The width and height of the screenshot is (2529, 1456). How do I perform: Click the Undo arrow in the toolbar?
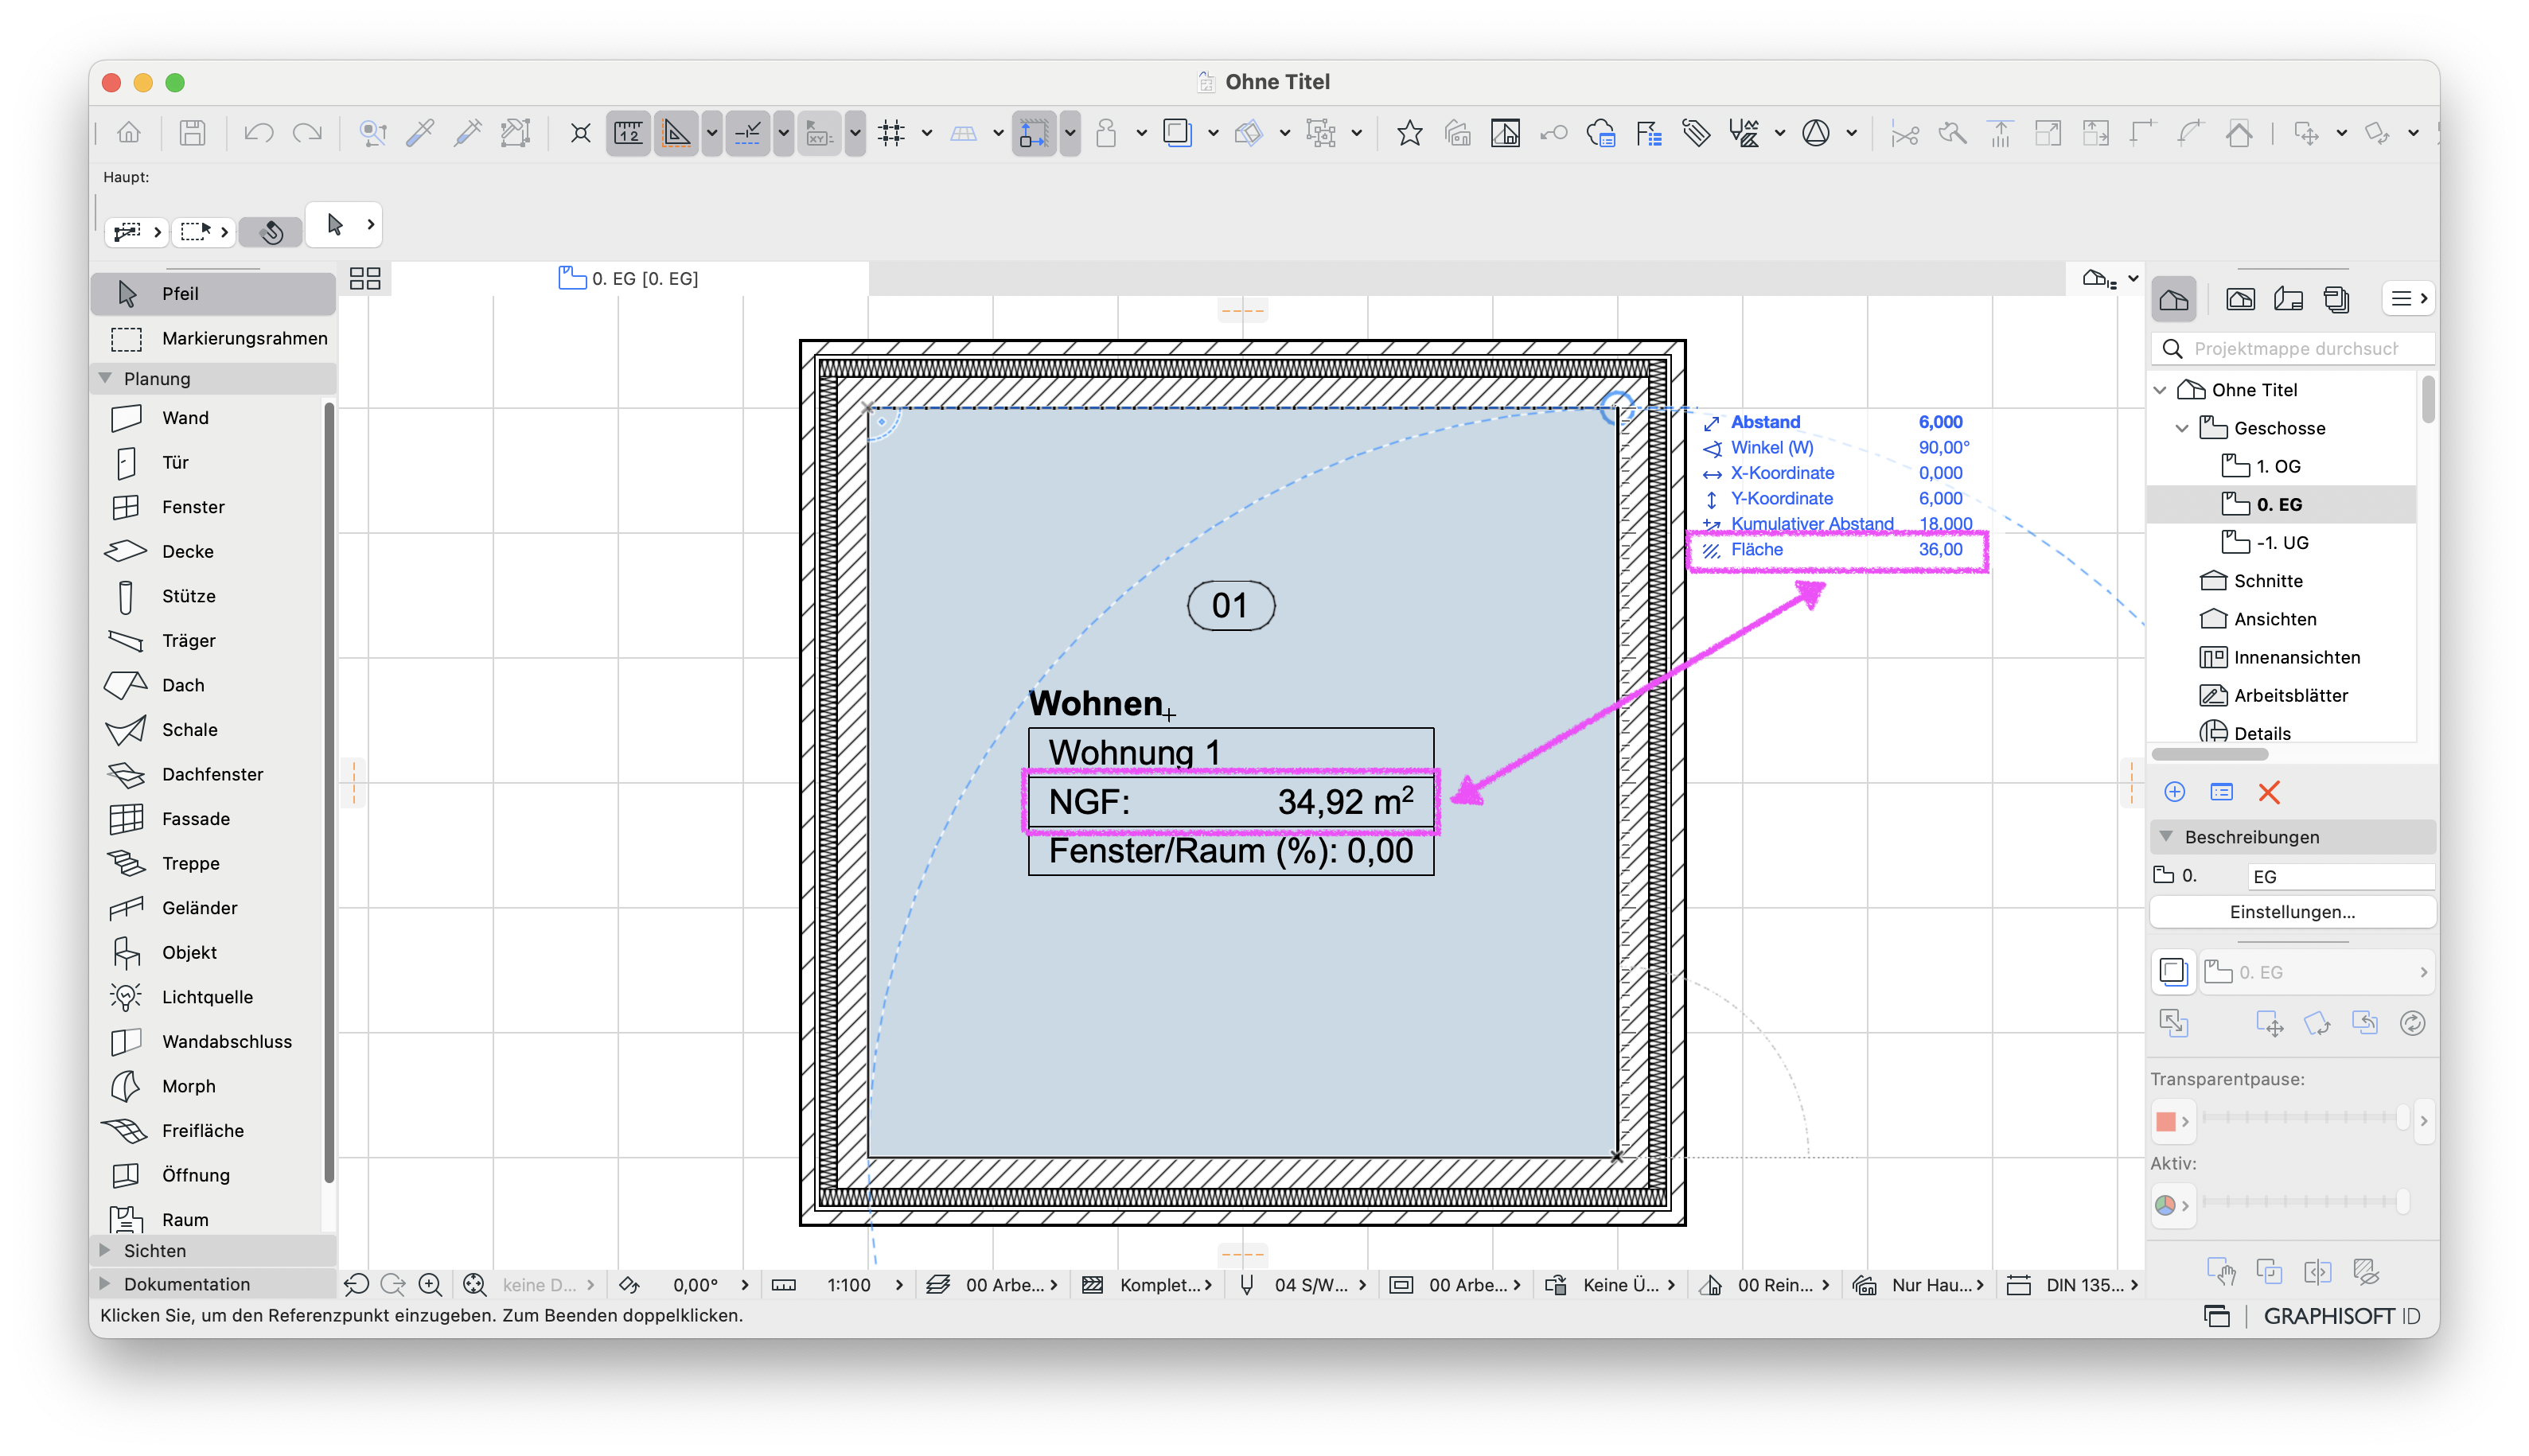click(259, 133)
